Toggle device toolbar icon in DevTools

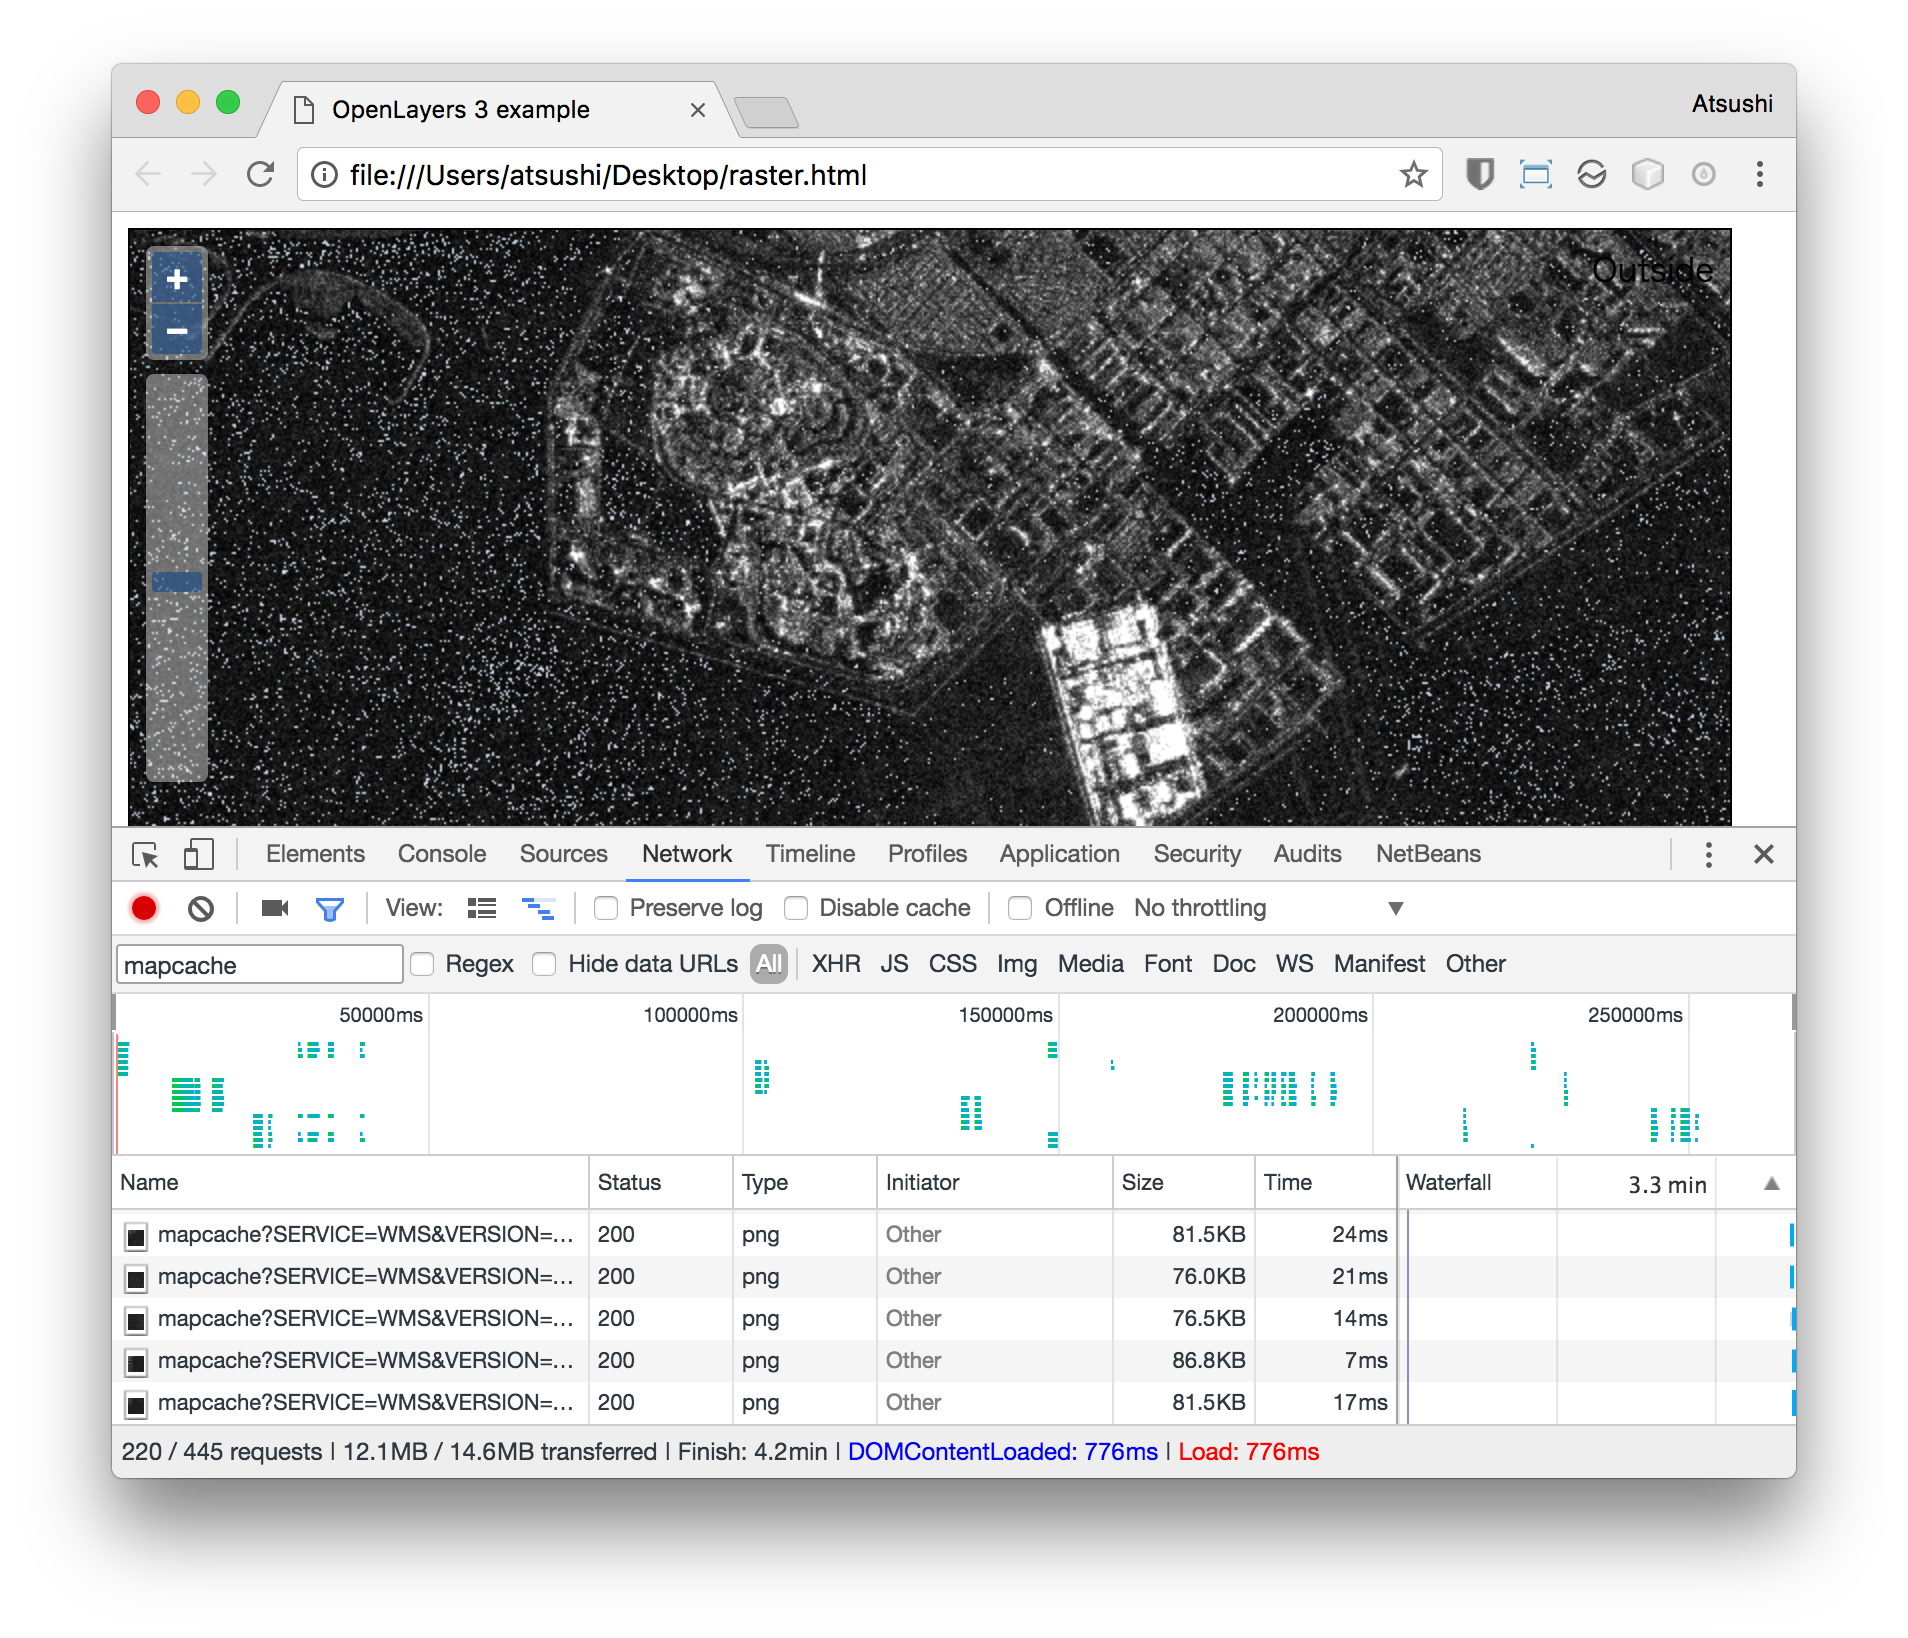198,854
